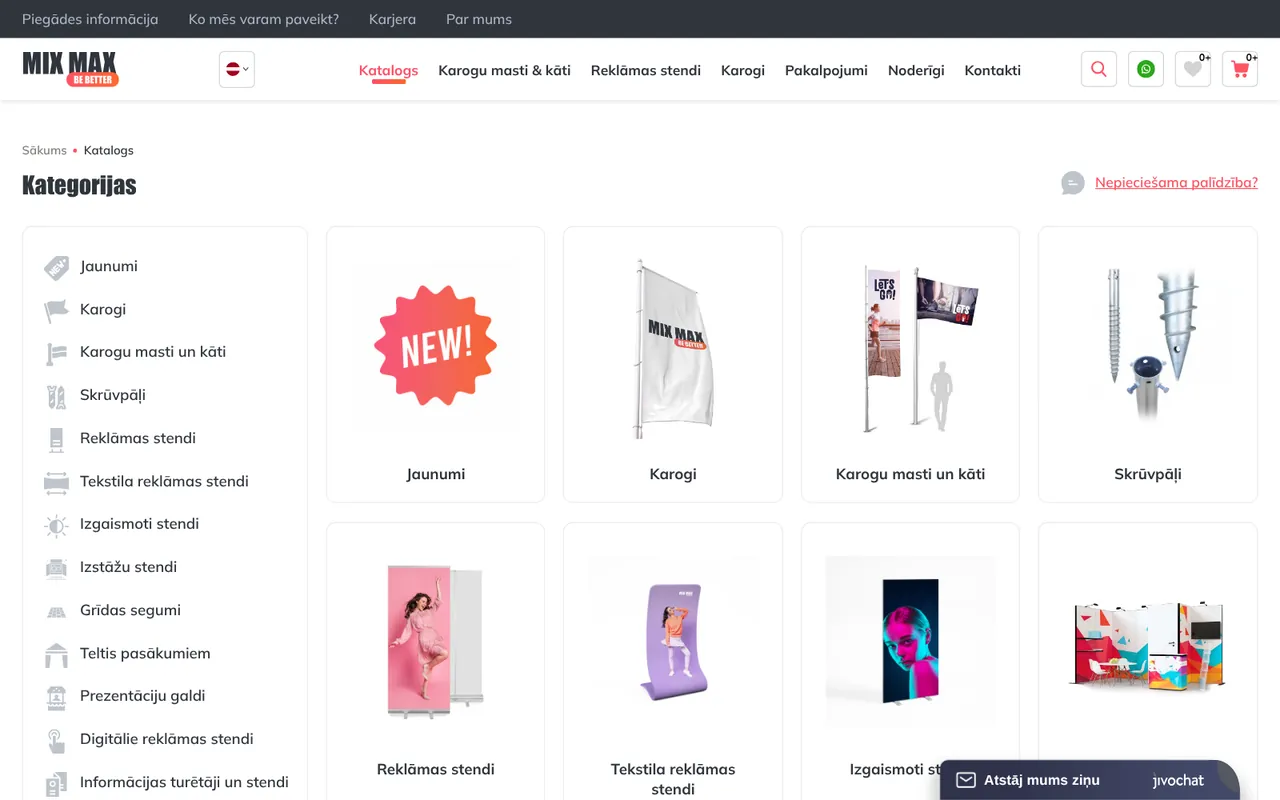Image resolution: width=1280 pixels, height=800 pixels.
Task: Click the green WhatsApp icon
Action: click(1146, 69)
